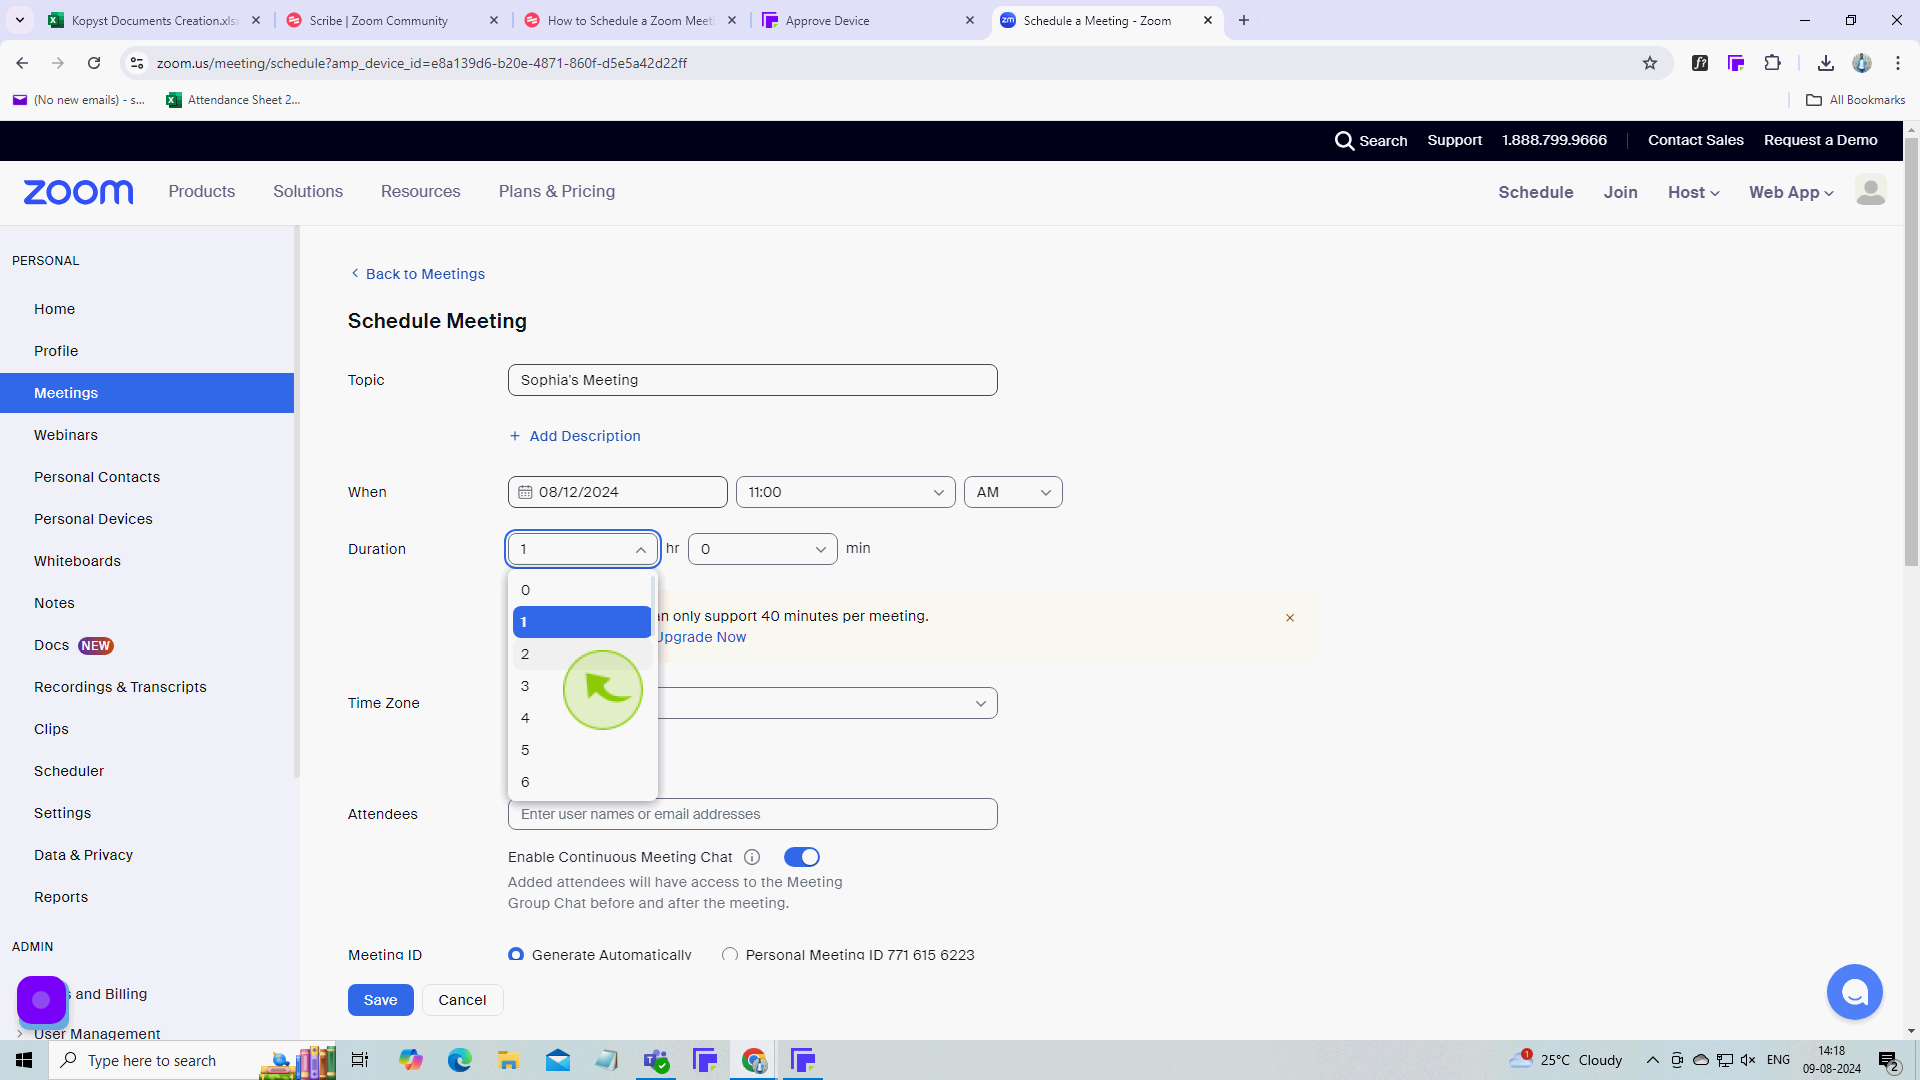Open the start time 11:00 dropdown
Screen dimensions: 1920x1080
click(x=846, y=492)
